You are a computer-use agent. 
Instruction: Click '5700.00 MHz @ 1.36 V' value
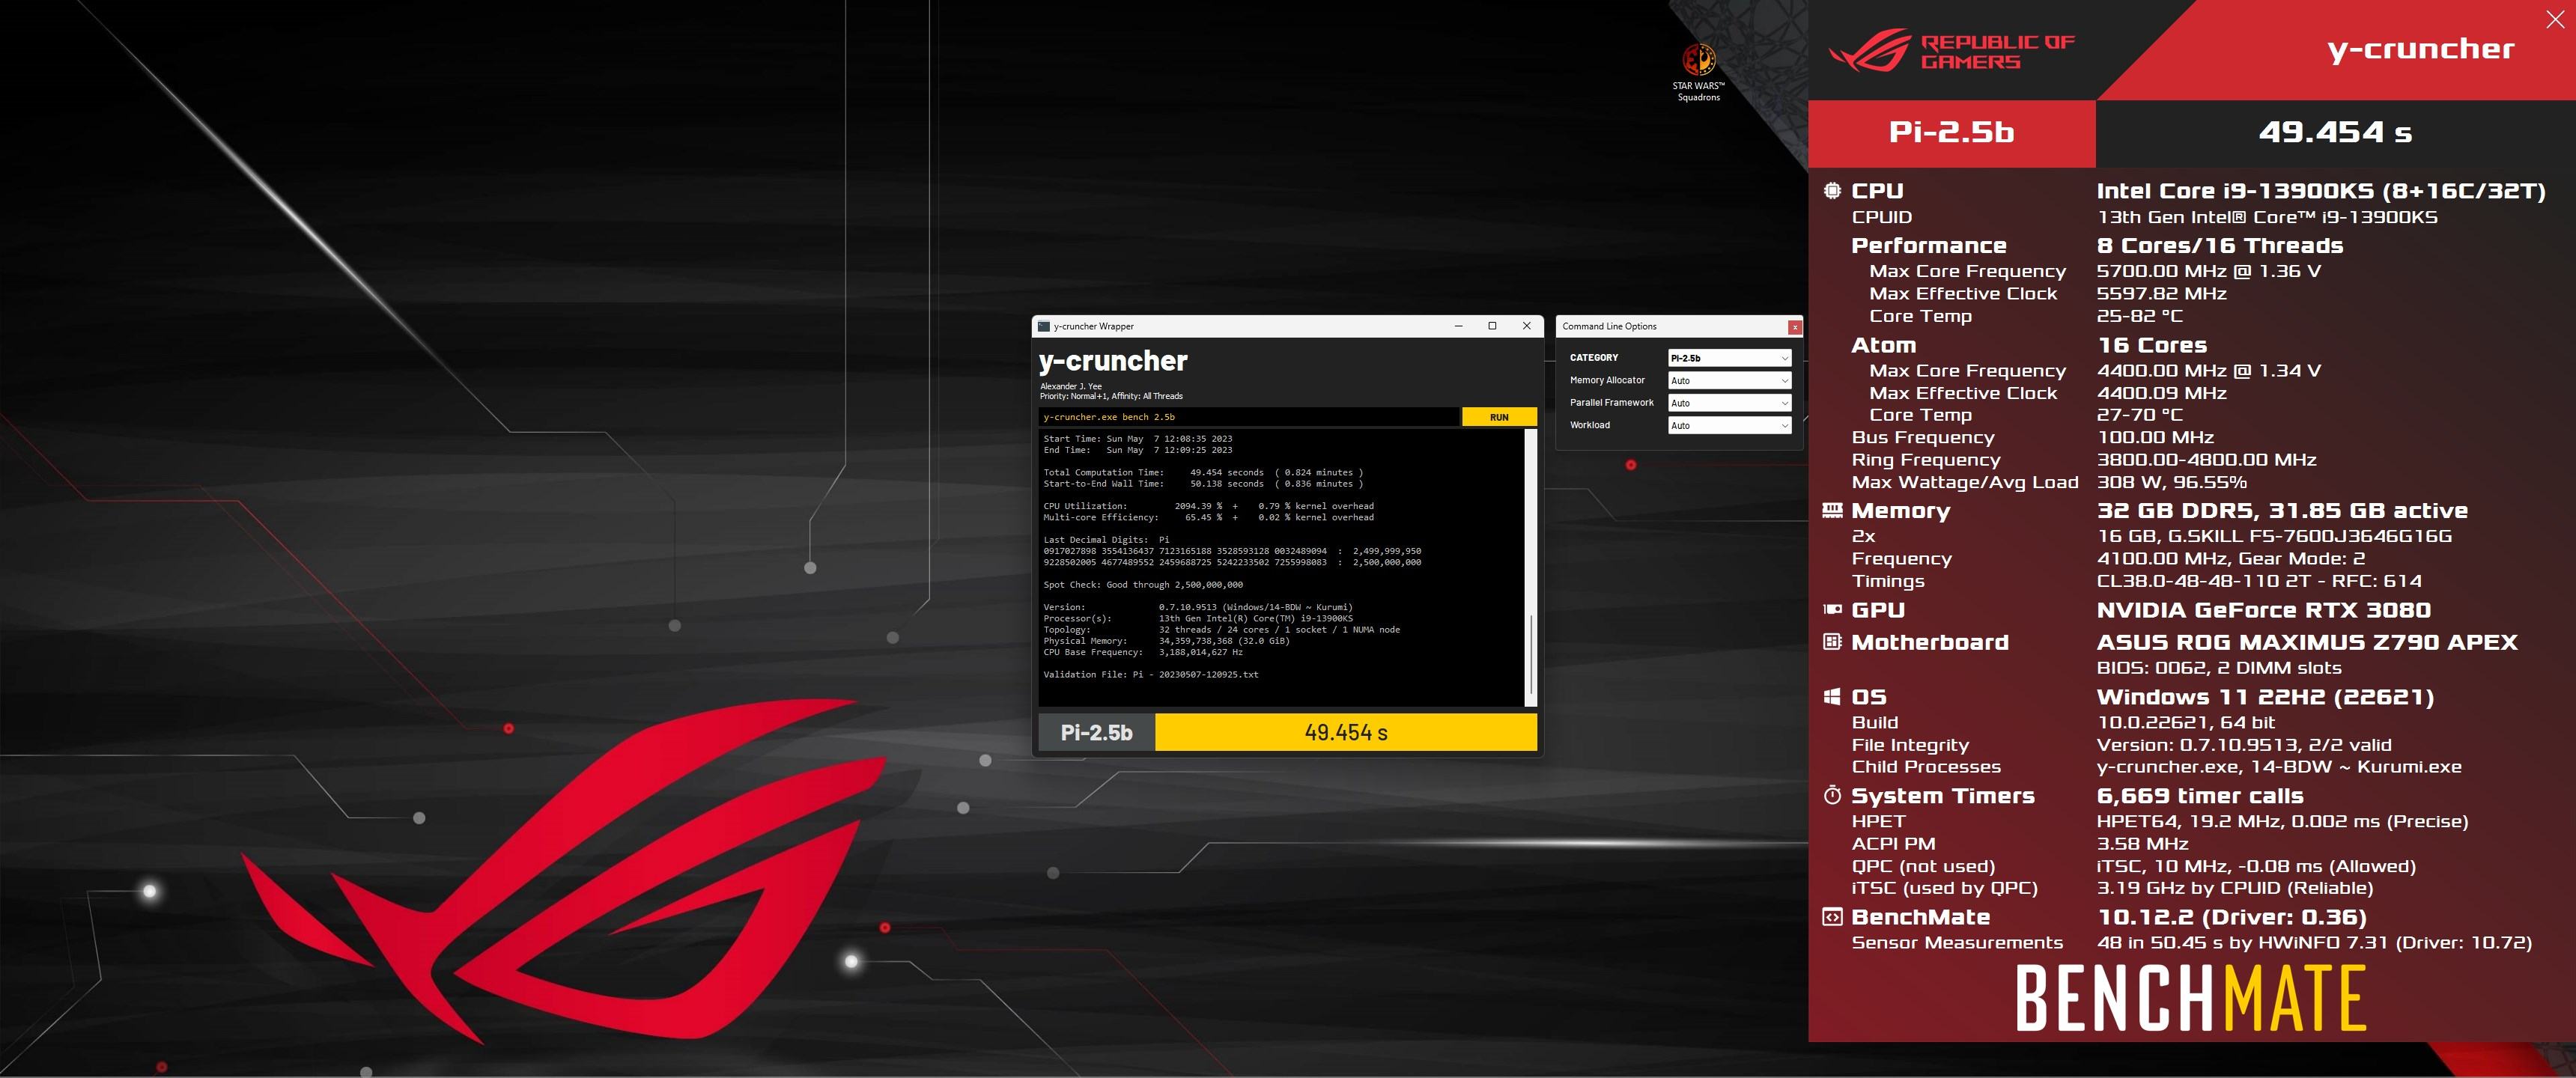[x=2209, y=271]
